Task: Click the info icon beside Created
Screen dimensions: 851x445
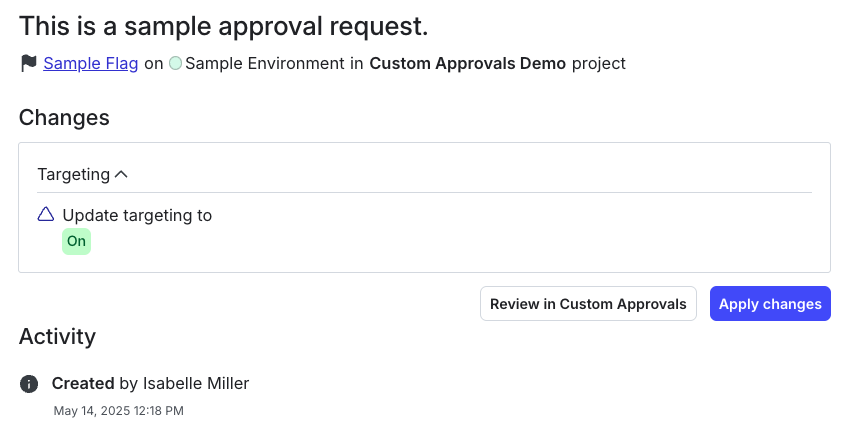Action: [30, 384]
